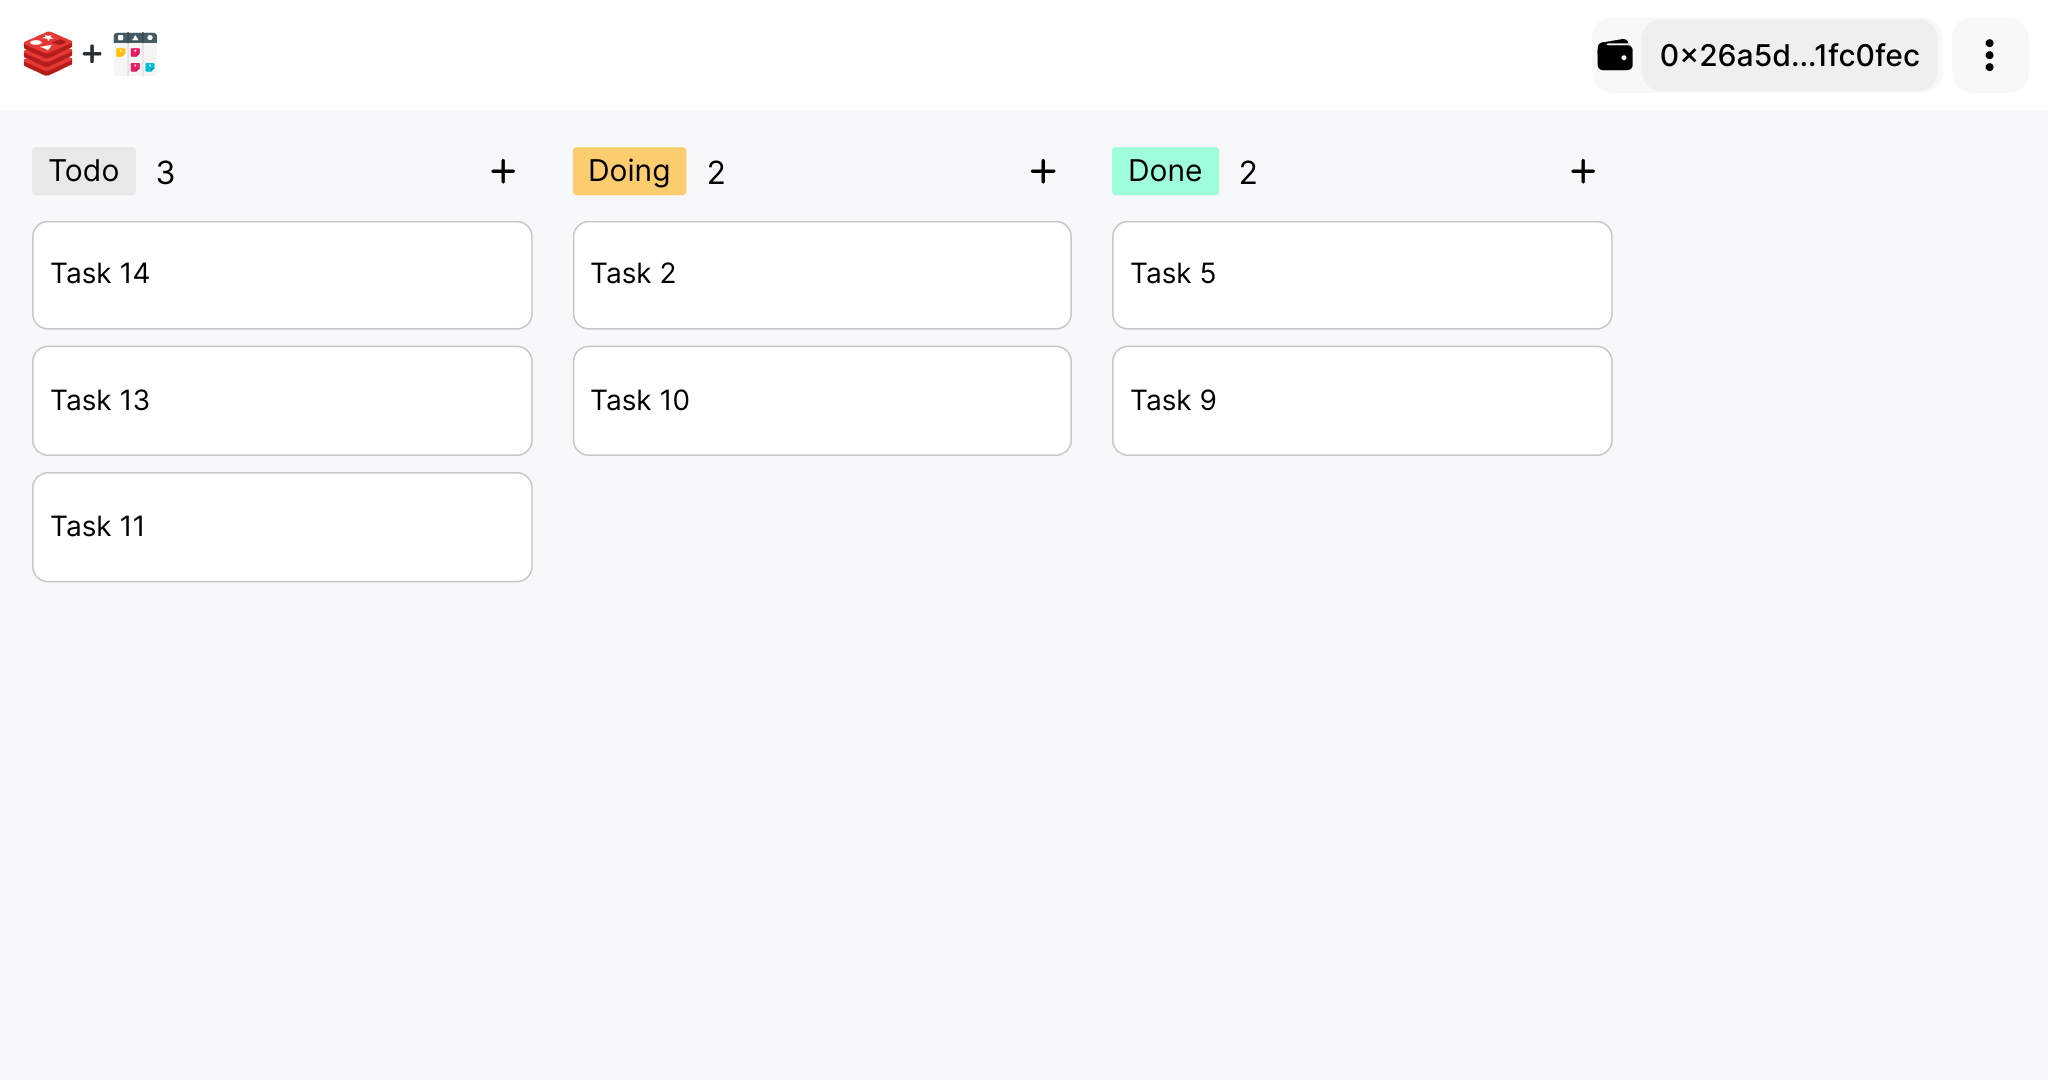Image resolution: width=2048 pixels, height=1080 pixels.
Task: Select the Task 13 card in Todo
Action: (x=282, y=400)
